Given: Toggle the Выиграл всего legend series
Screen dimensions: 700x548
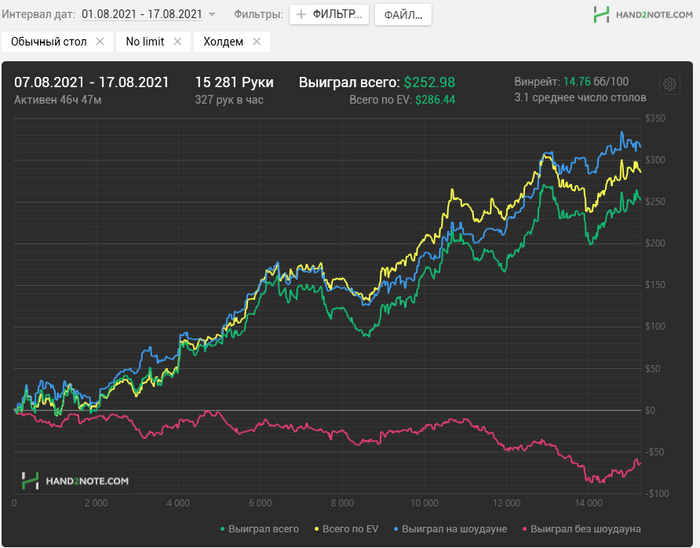Looking at the screenshot, I should coord(259,529).
